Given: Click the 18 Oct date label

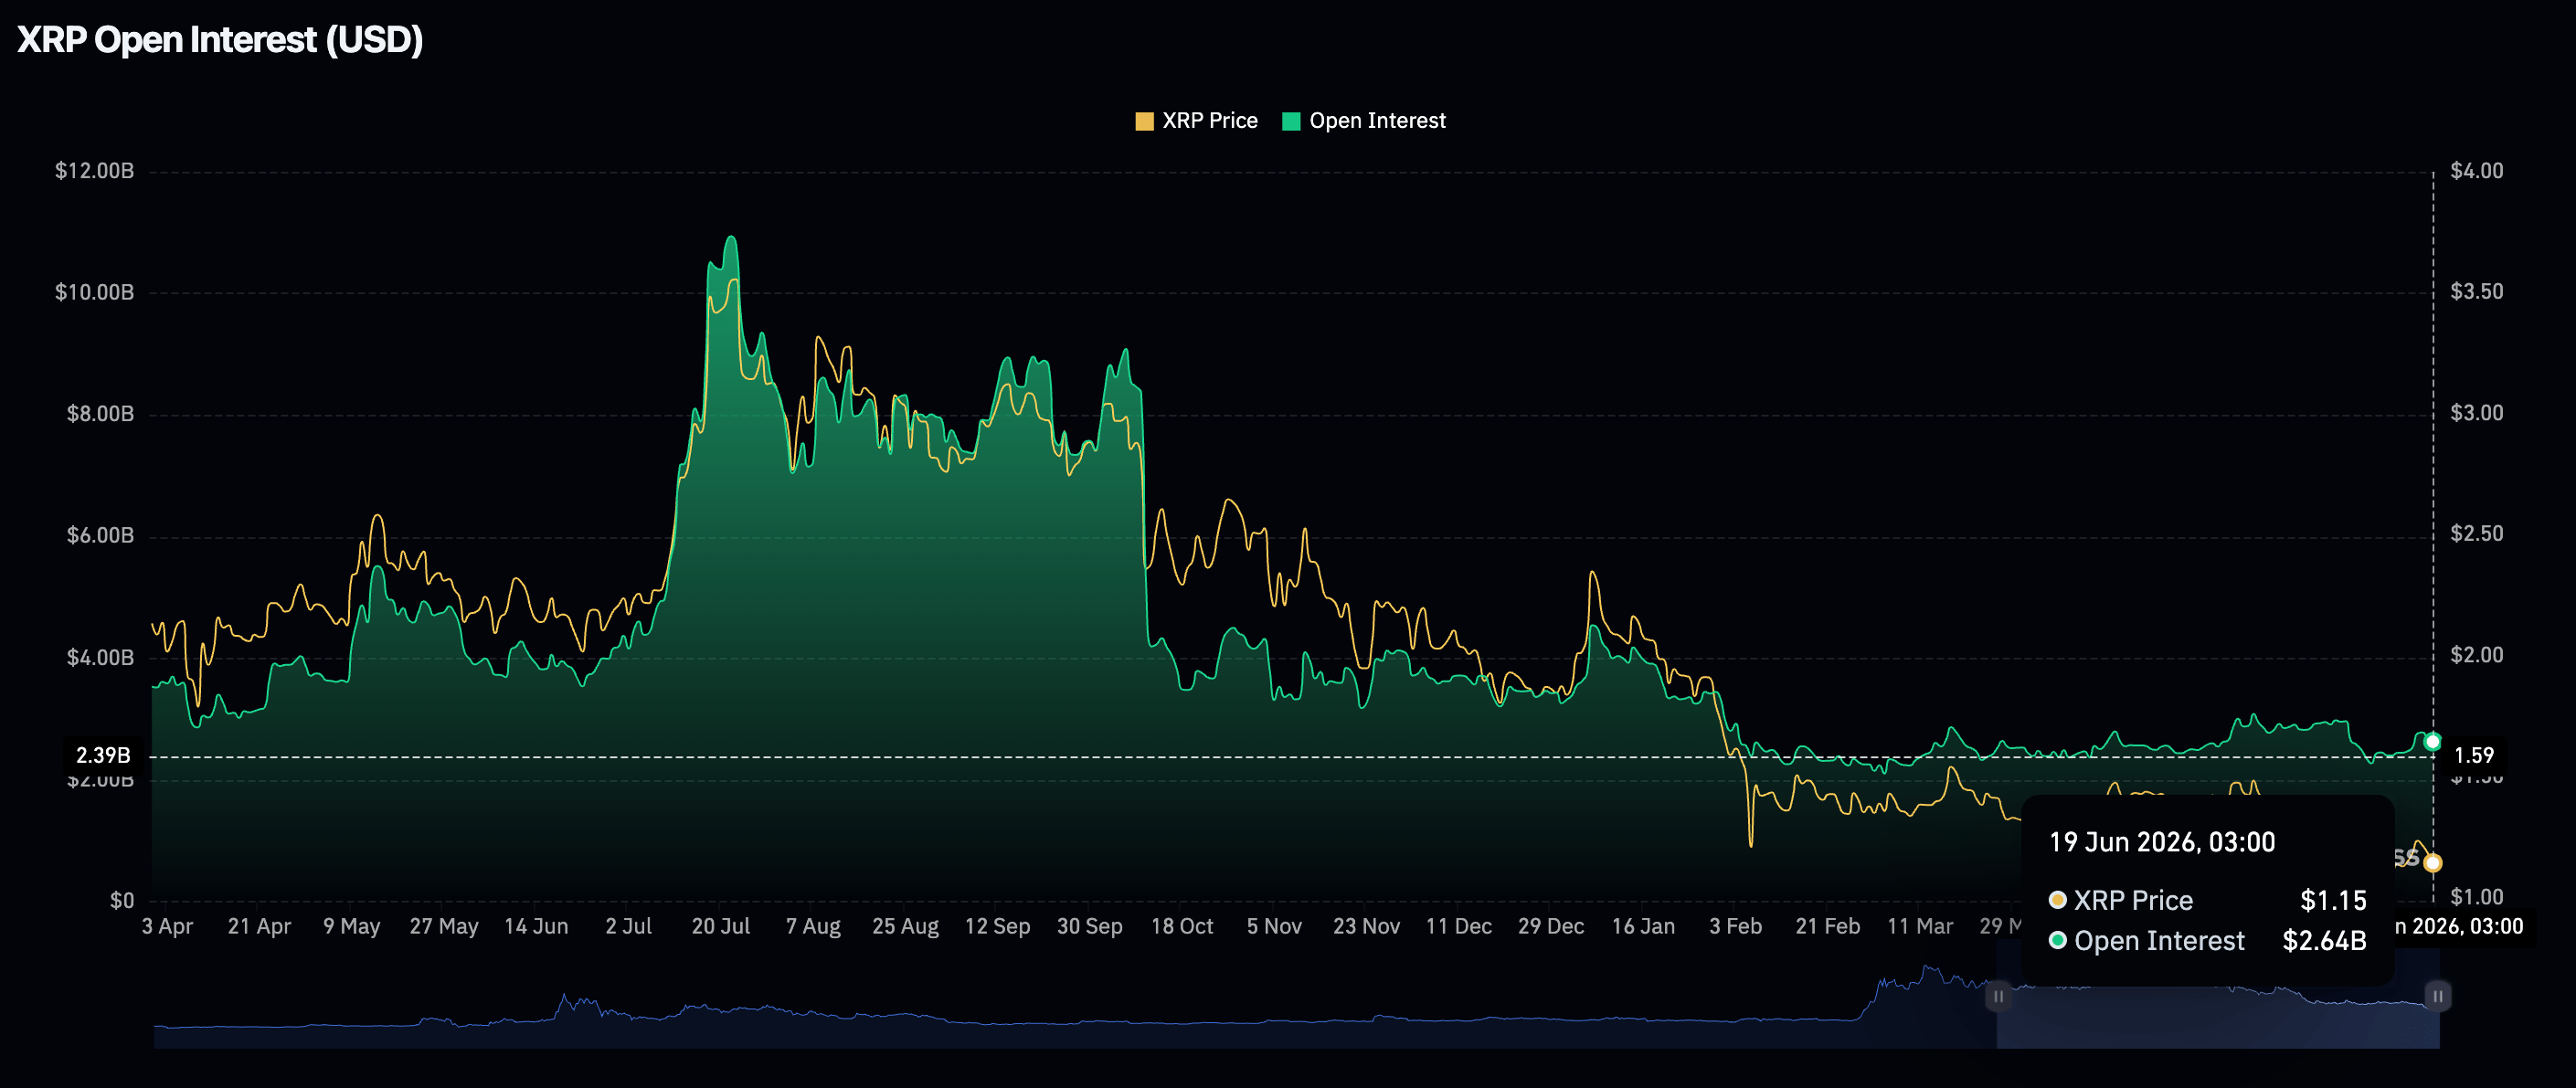Looking at the screenshot, I should tap(1182, 927).
